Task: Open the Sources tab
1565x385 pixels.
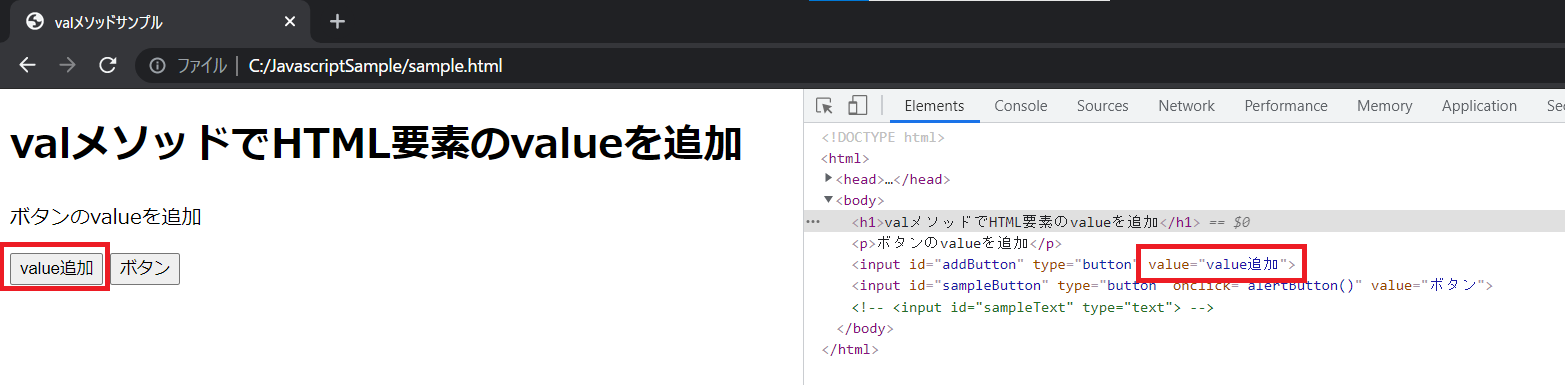Action: point(1103,106)
